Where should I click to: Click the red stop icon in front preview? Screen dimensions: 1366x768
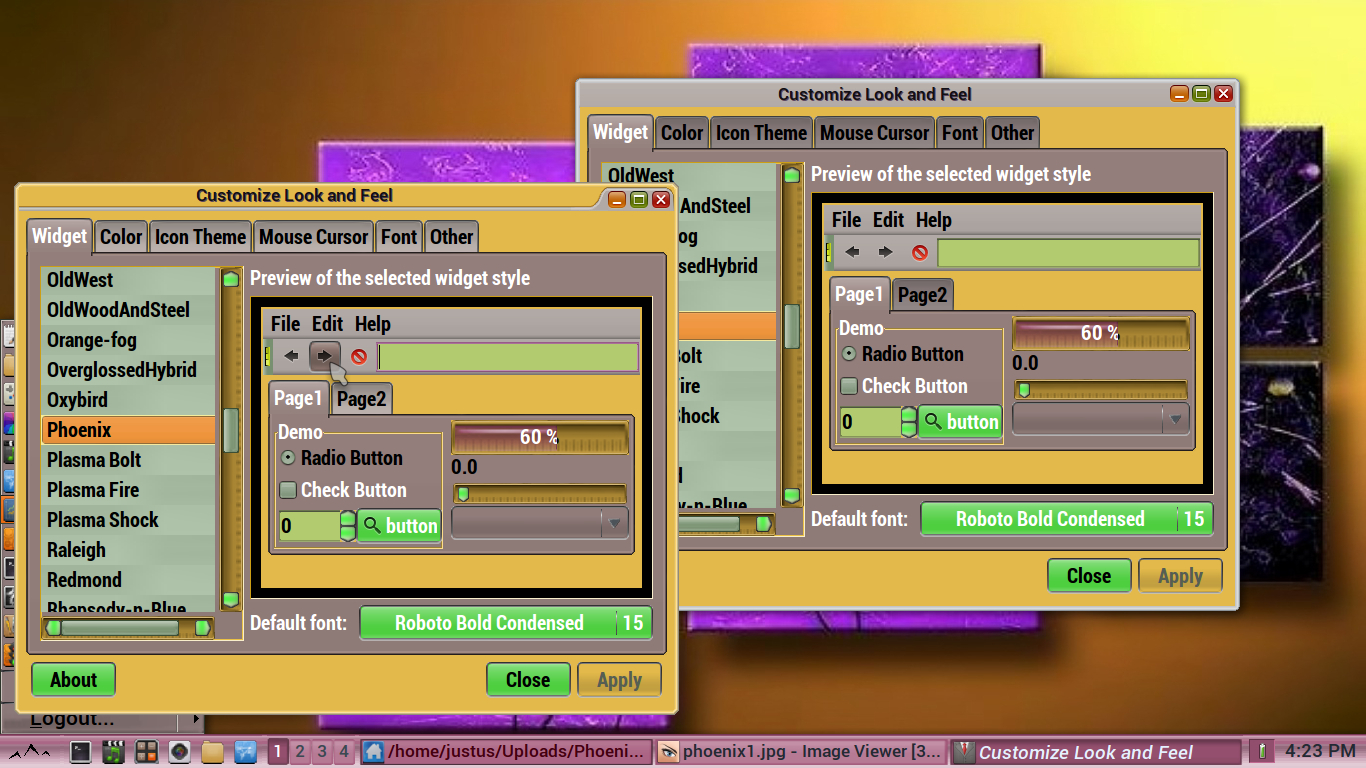[x=359, y=356]
